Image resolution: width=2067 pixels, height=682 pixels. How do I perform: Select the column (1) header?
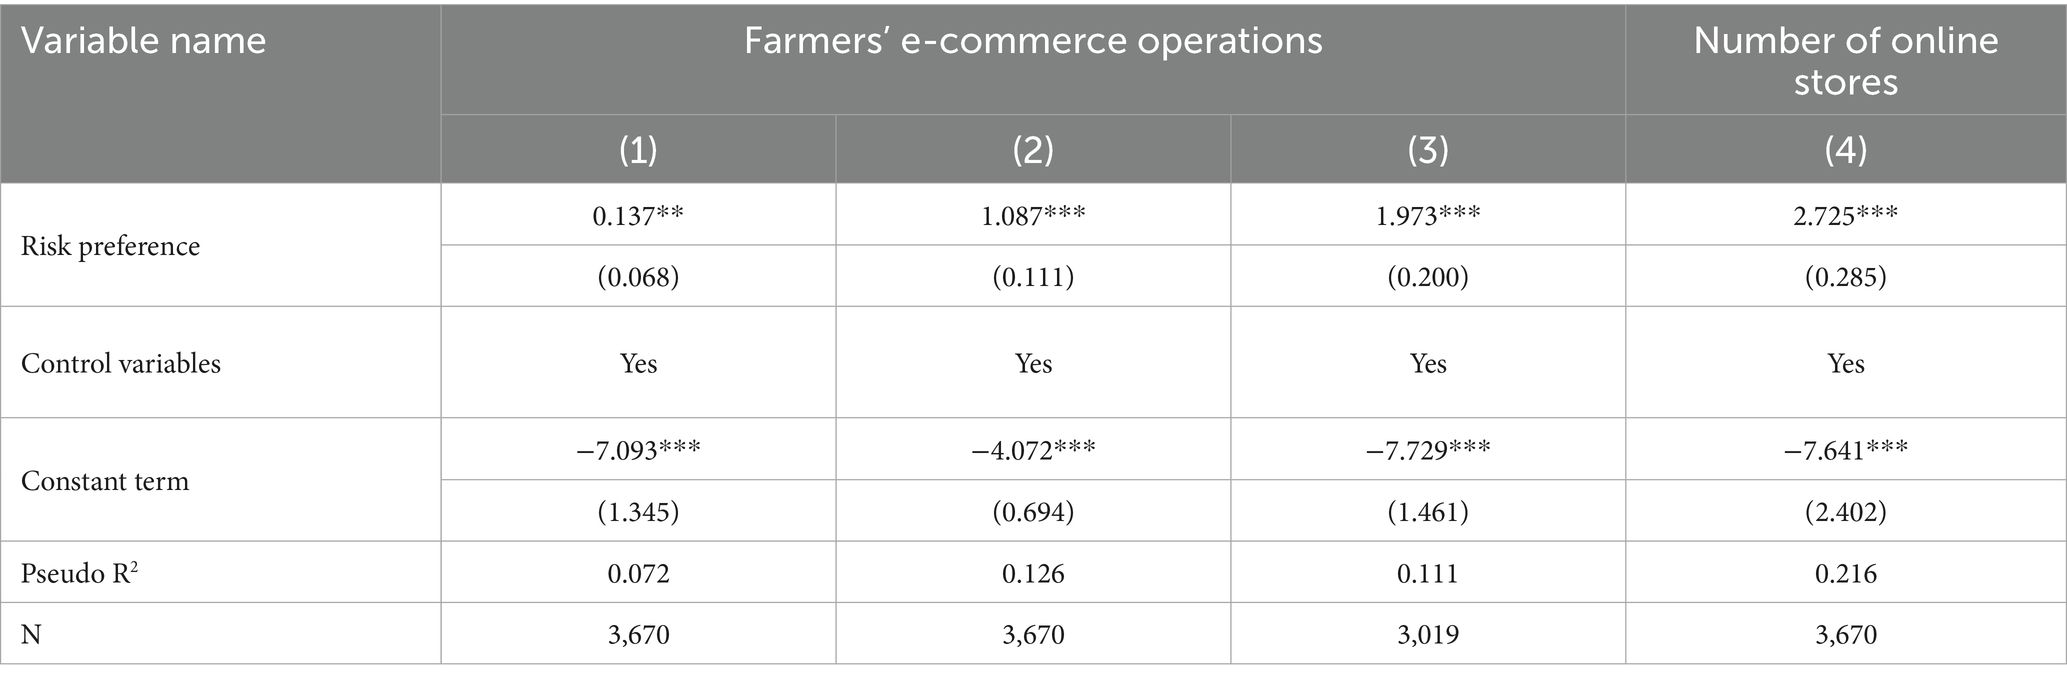638,148
